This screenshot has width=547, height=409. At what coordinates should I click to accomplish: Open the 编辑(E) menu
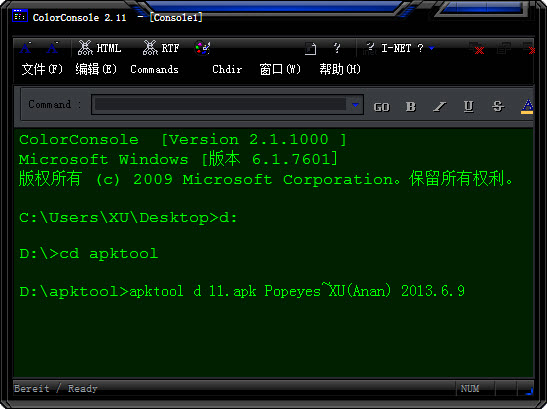pos(96,69)
